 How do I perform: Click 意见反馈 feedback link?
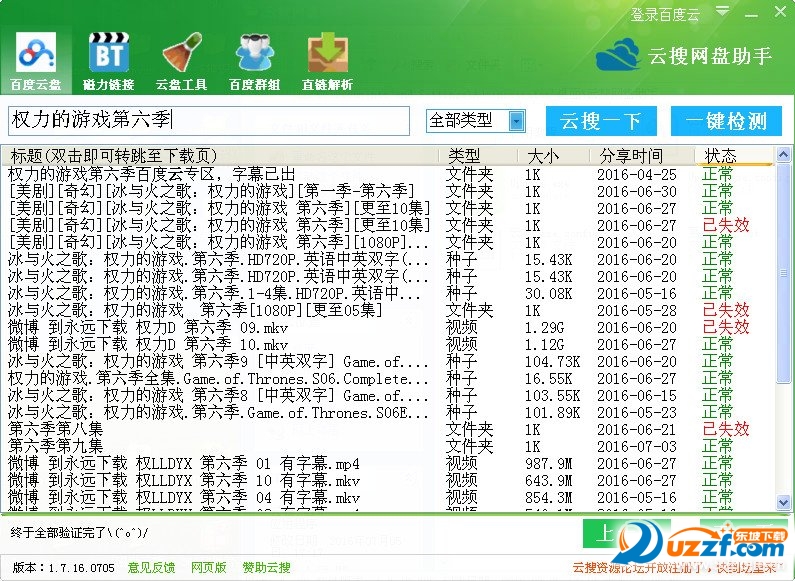tap(151, 568)
